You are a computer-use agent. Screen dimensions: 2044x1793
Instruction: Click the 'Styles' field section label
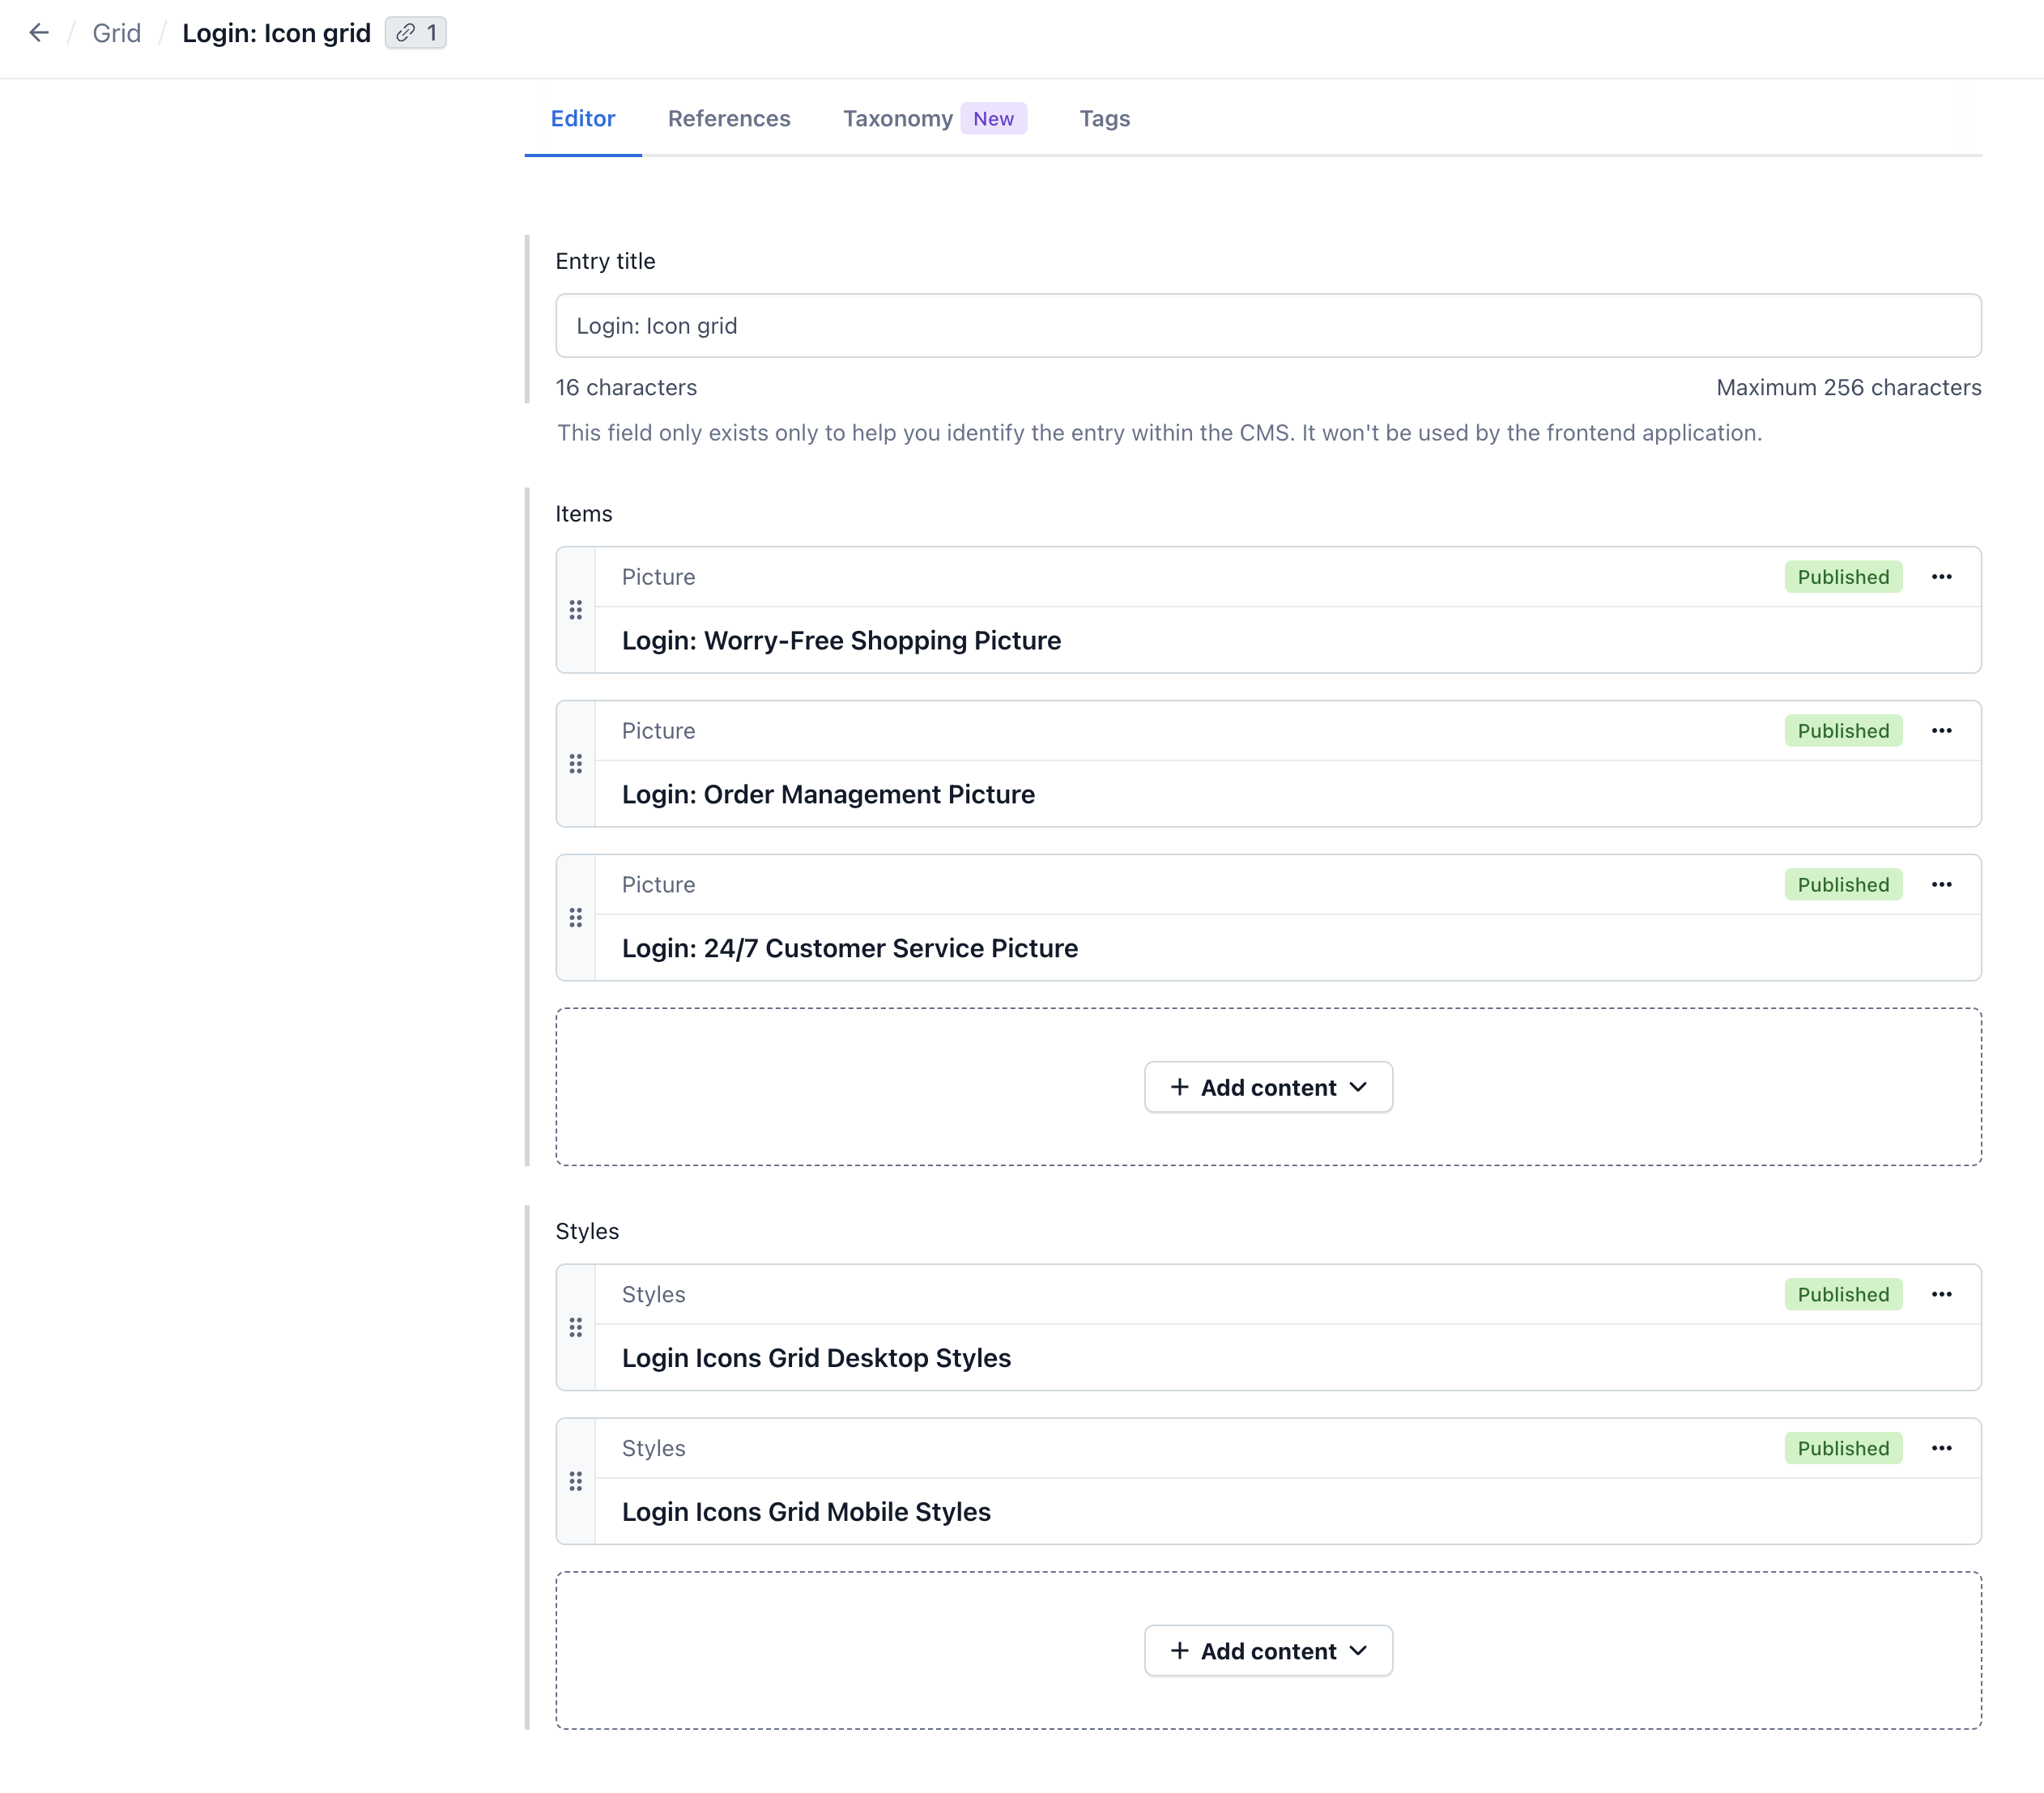point(587,1232)
